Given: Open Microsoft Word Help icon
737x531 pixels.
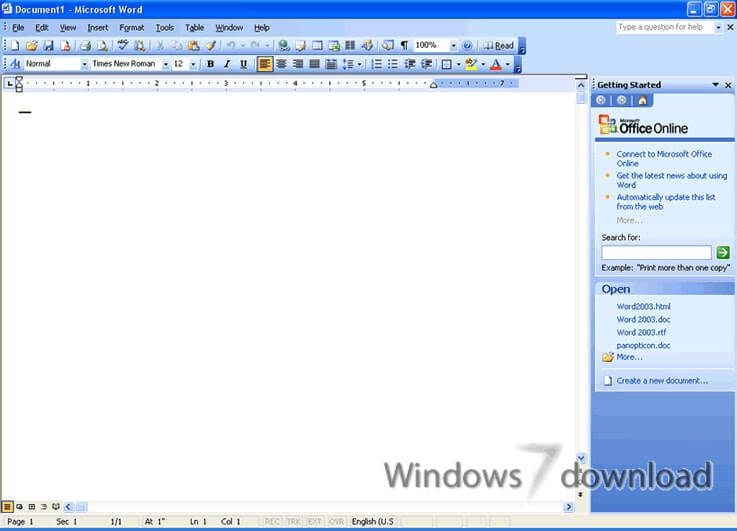Looking at the screenshot, I should tap(467, 46).
